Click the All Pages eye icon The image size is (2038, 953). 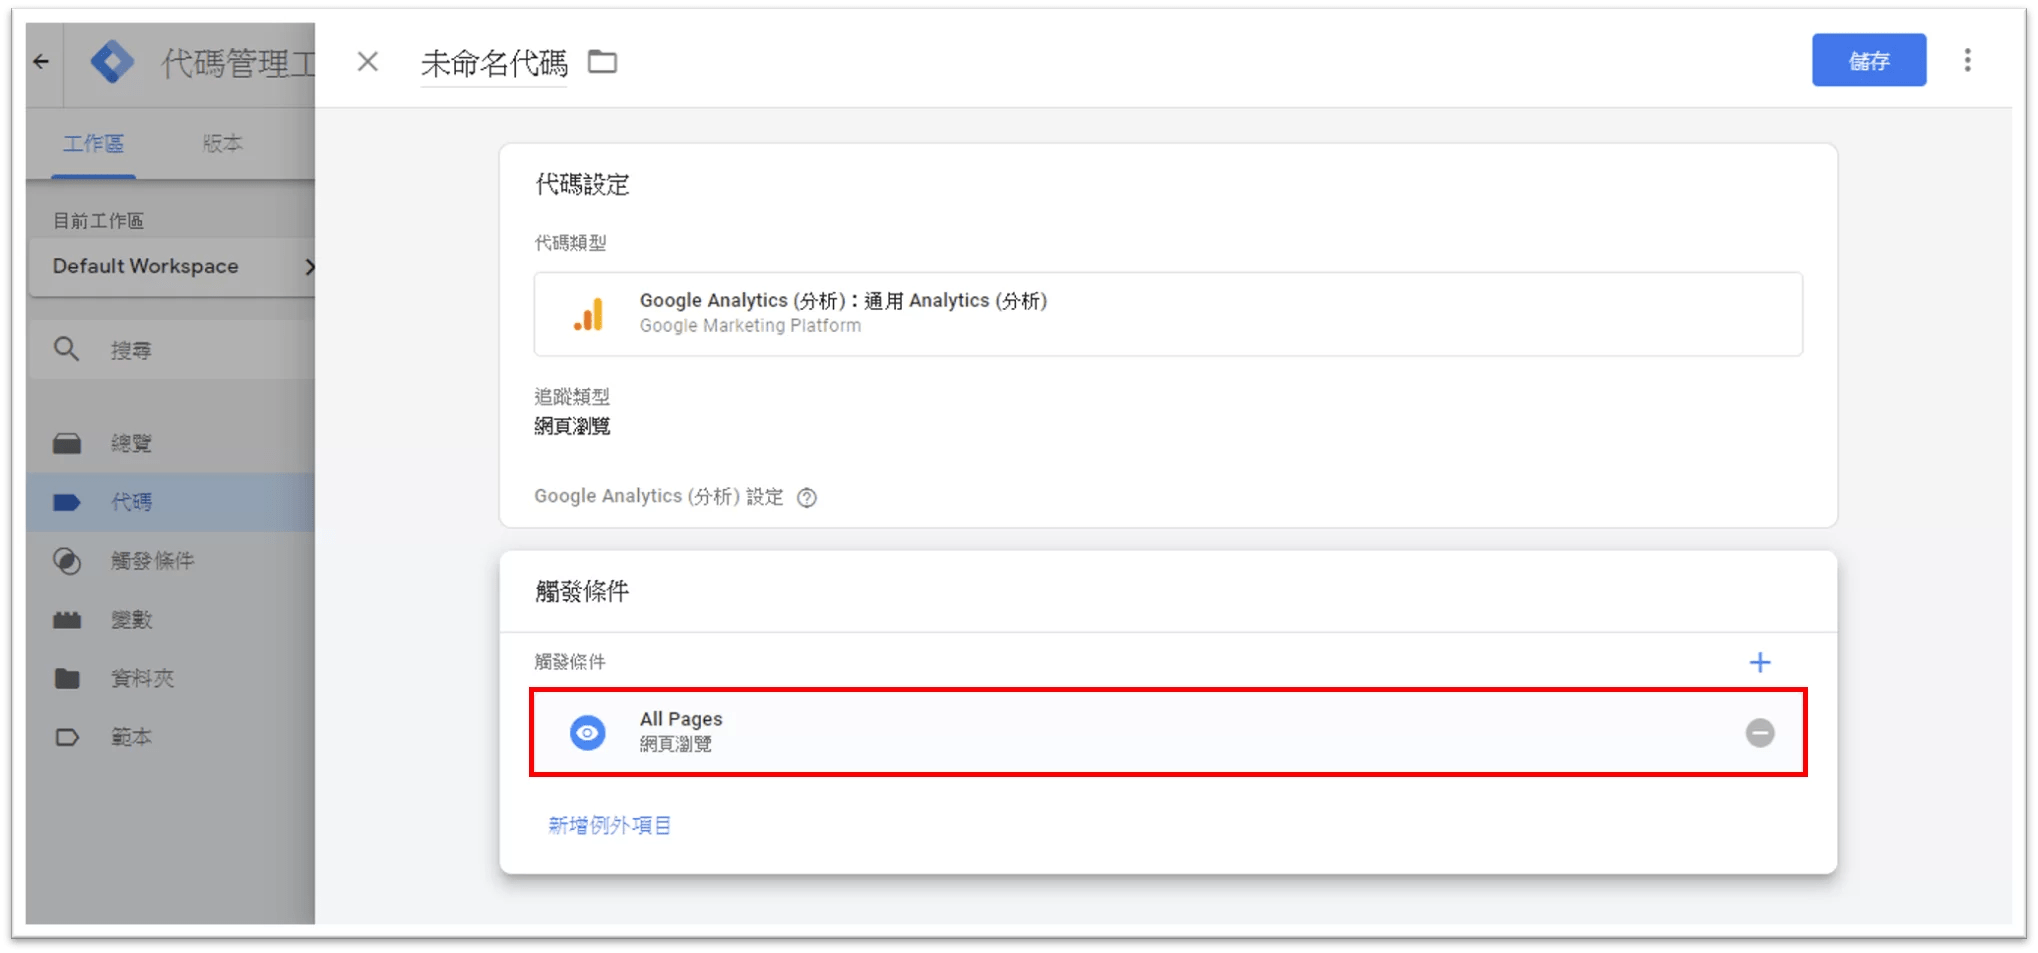pos(588,733)
